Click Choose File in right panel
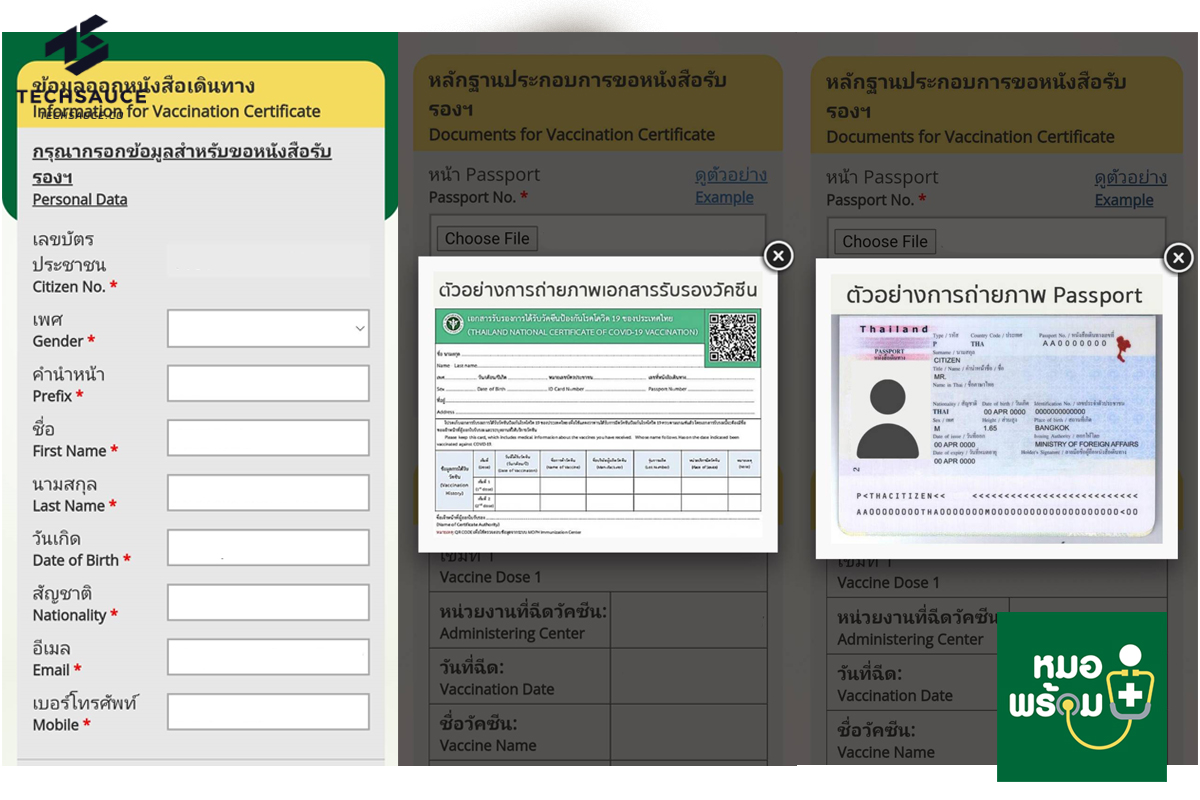 [885, 241]
